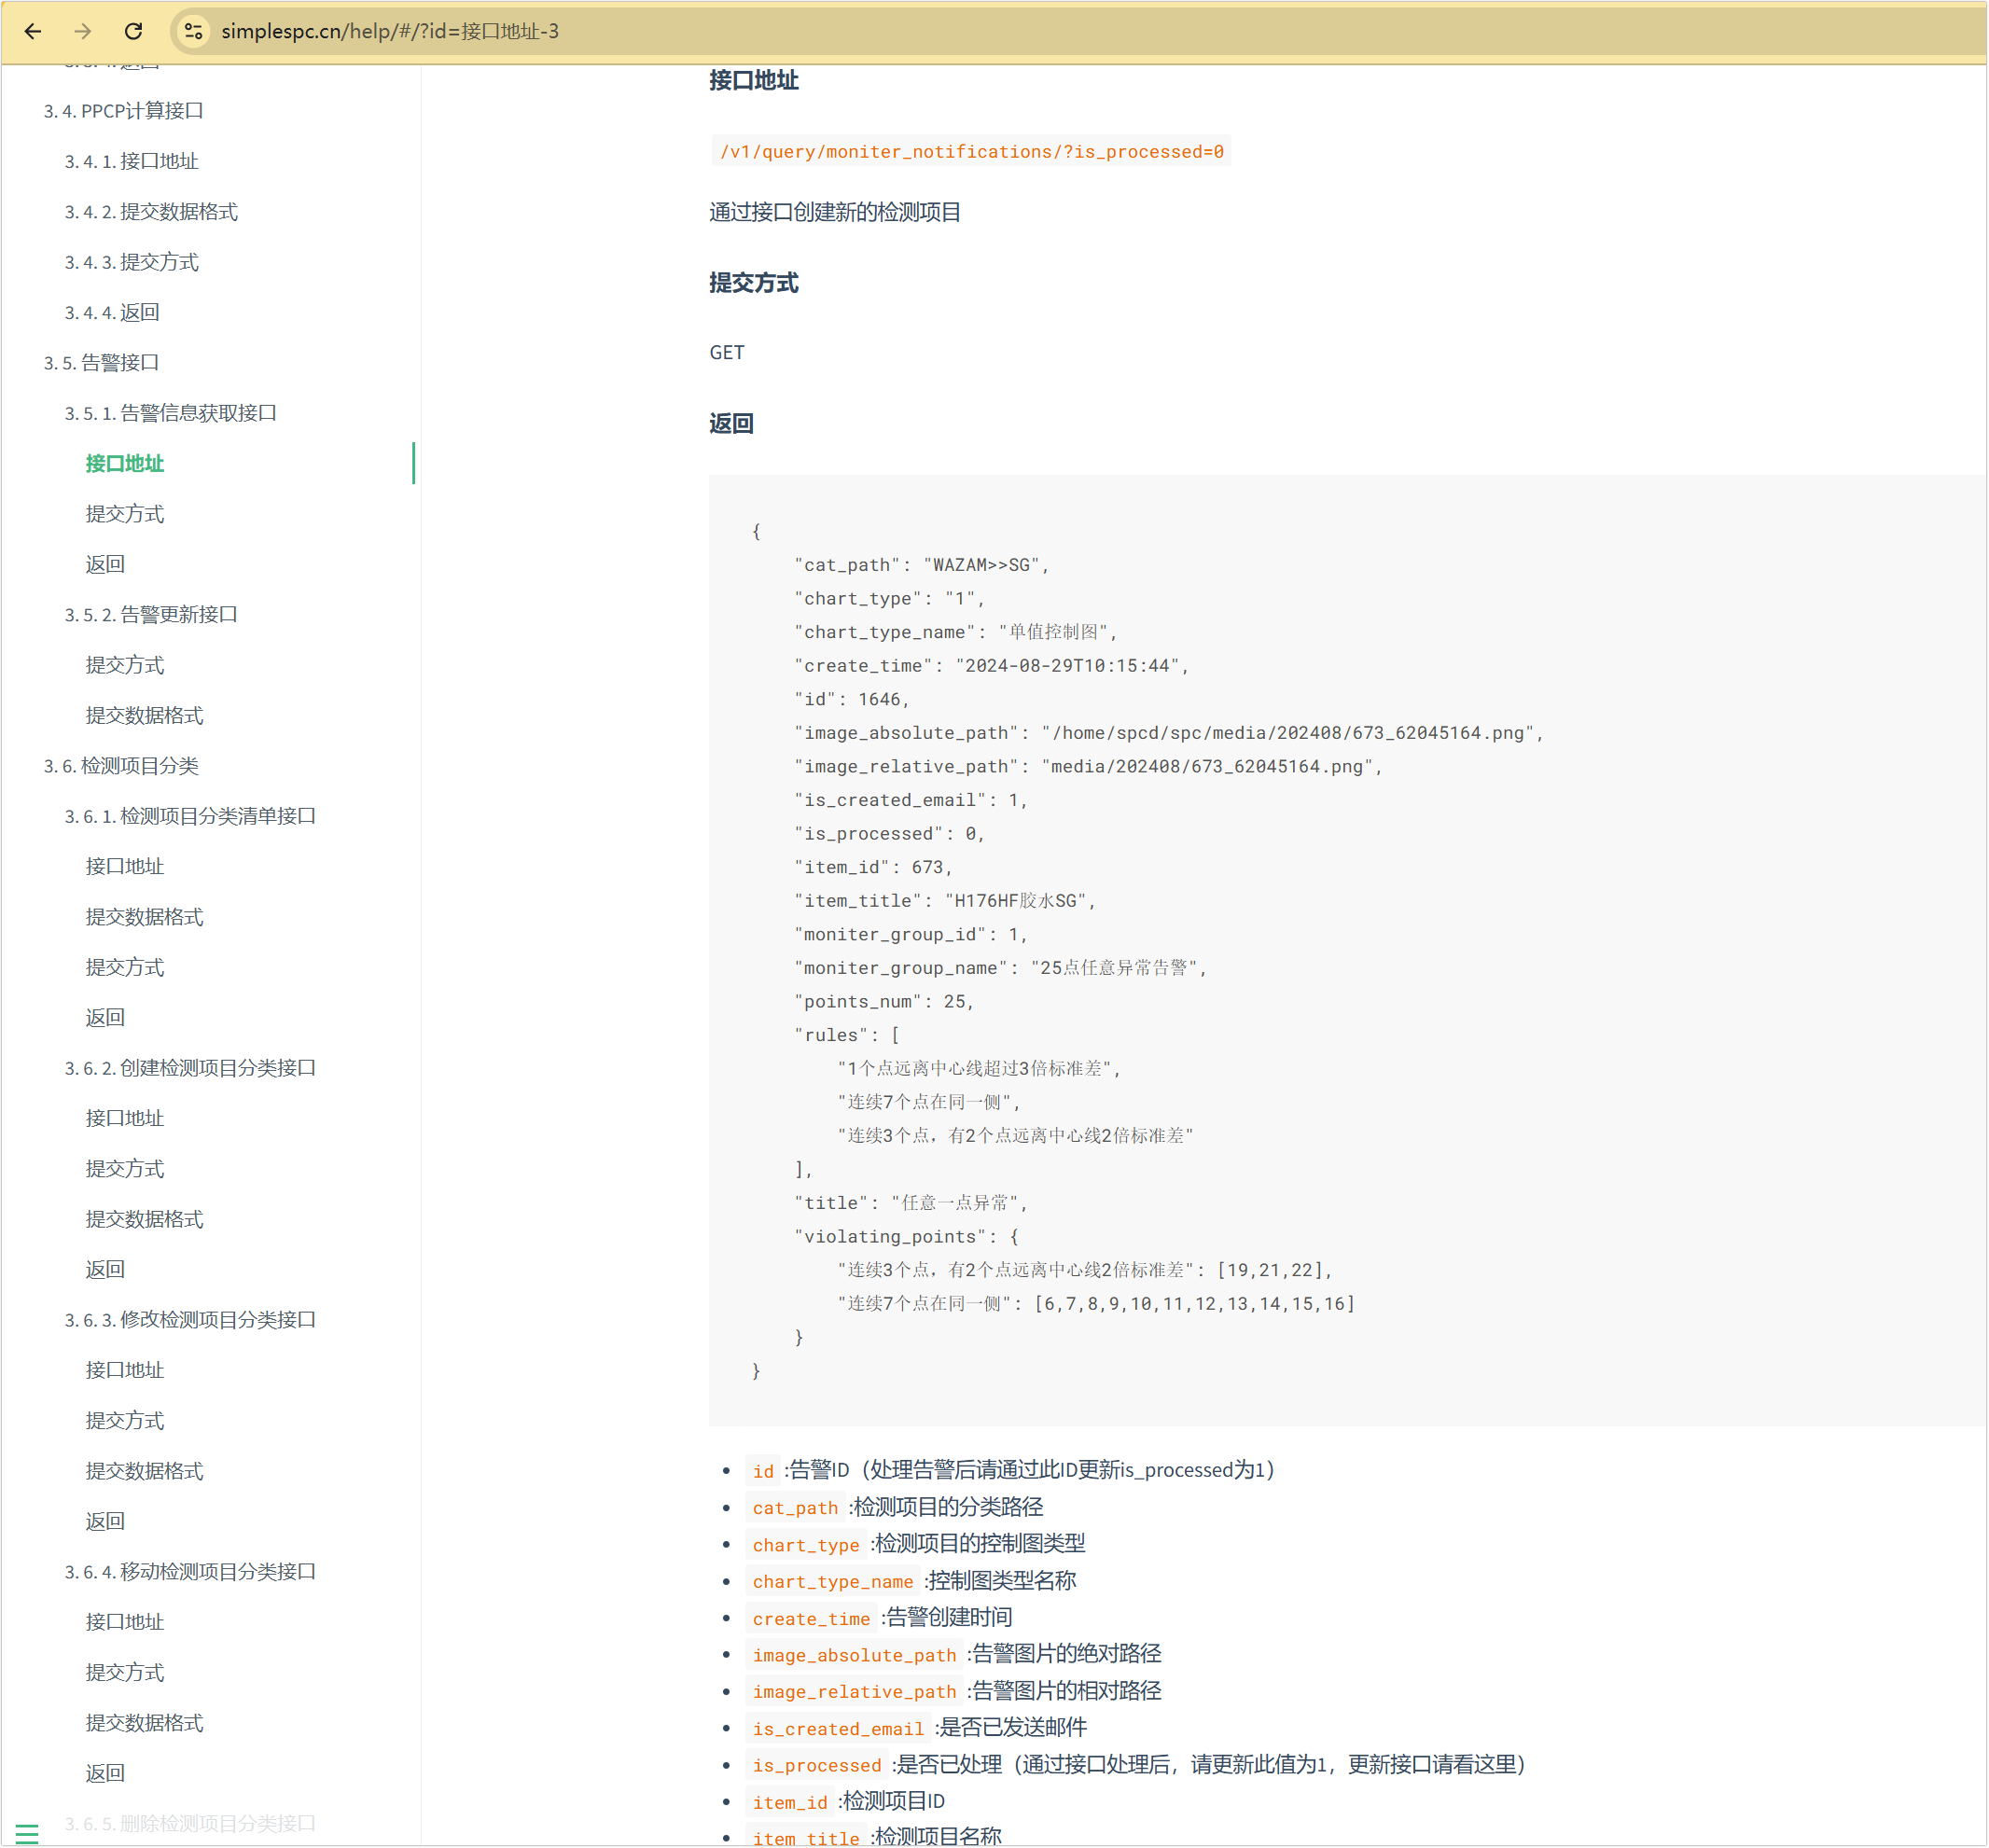Click the 接口地址 heading in content

[x=754, y=80]
